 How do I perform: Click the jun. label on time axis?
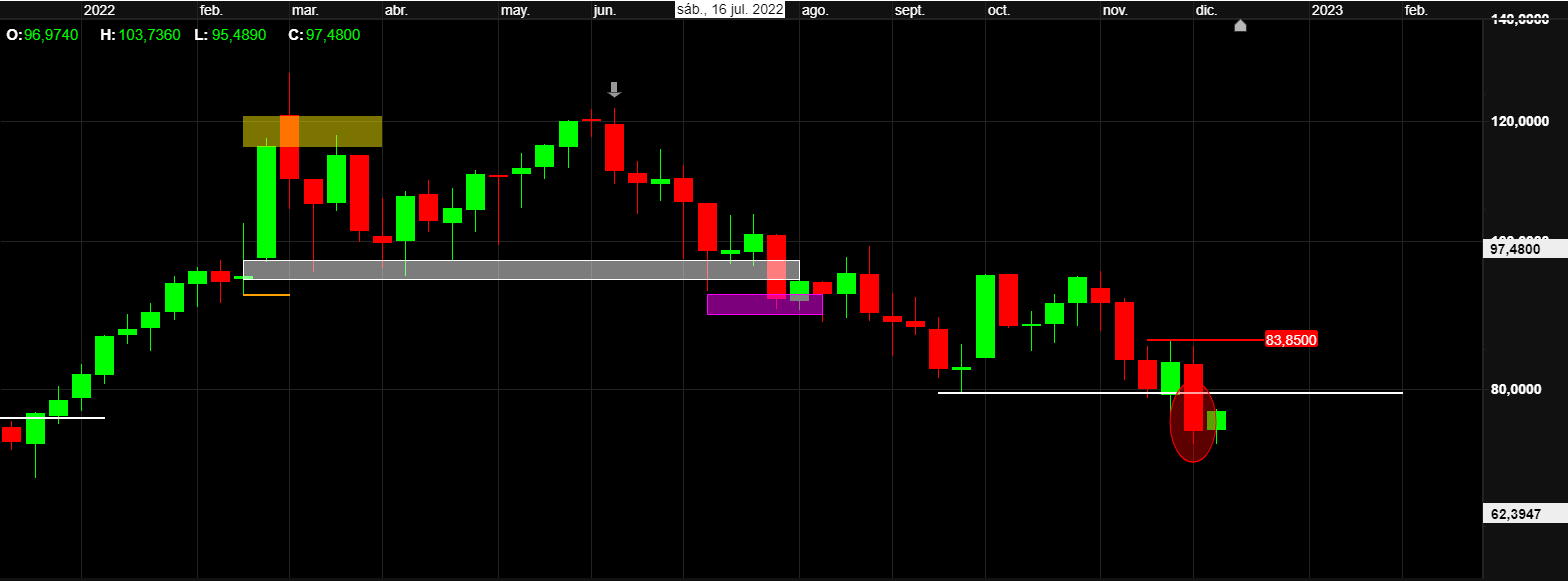click(605, 10)
